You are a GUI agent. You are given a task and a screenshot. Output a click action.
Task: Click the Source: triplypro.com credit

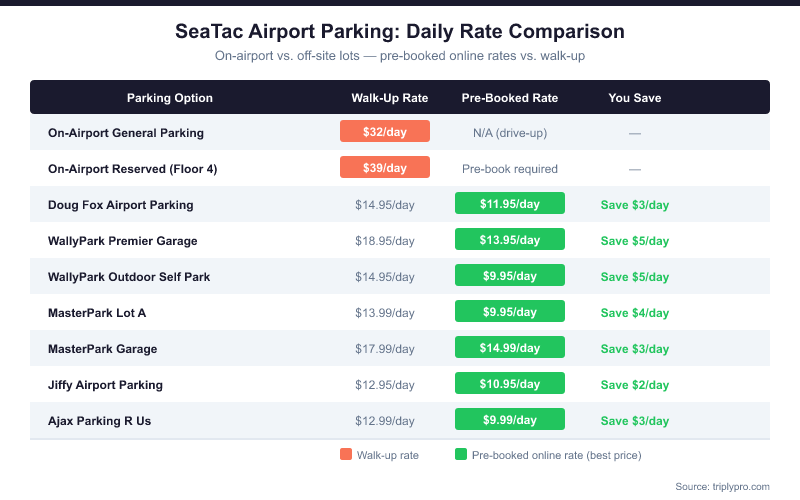[x=722, y=486]
